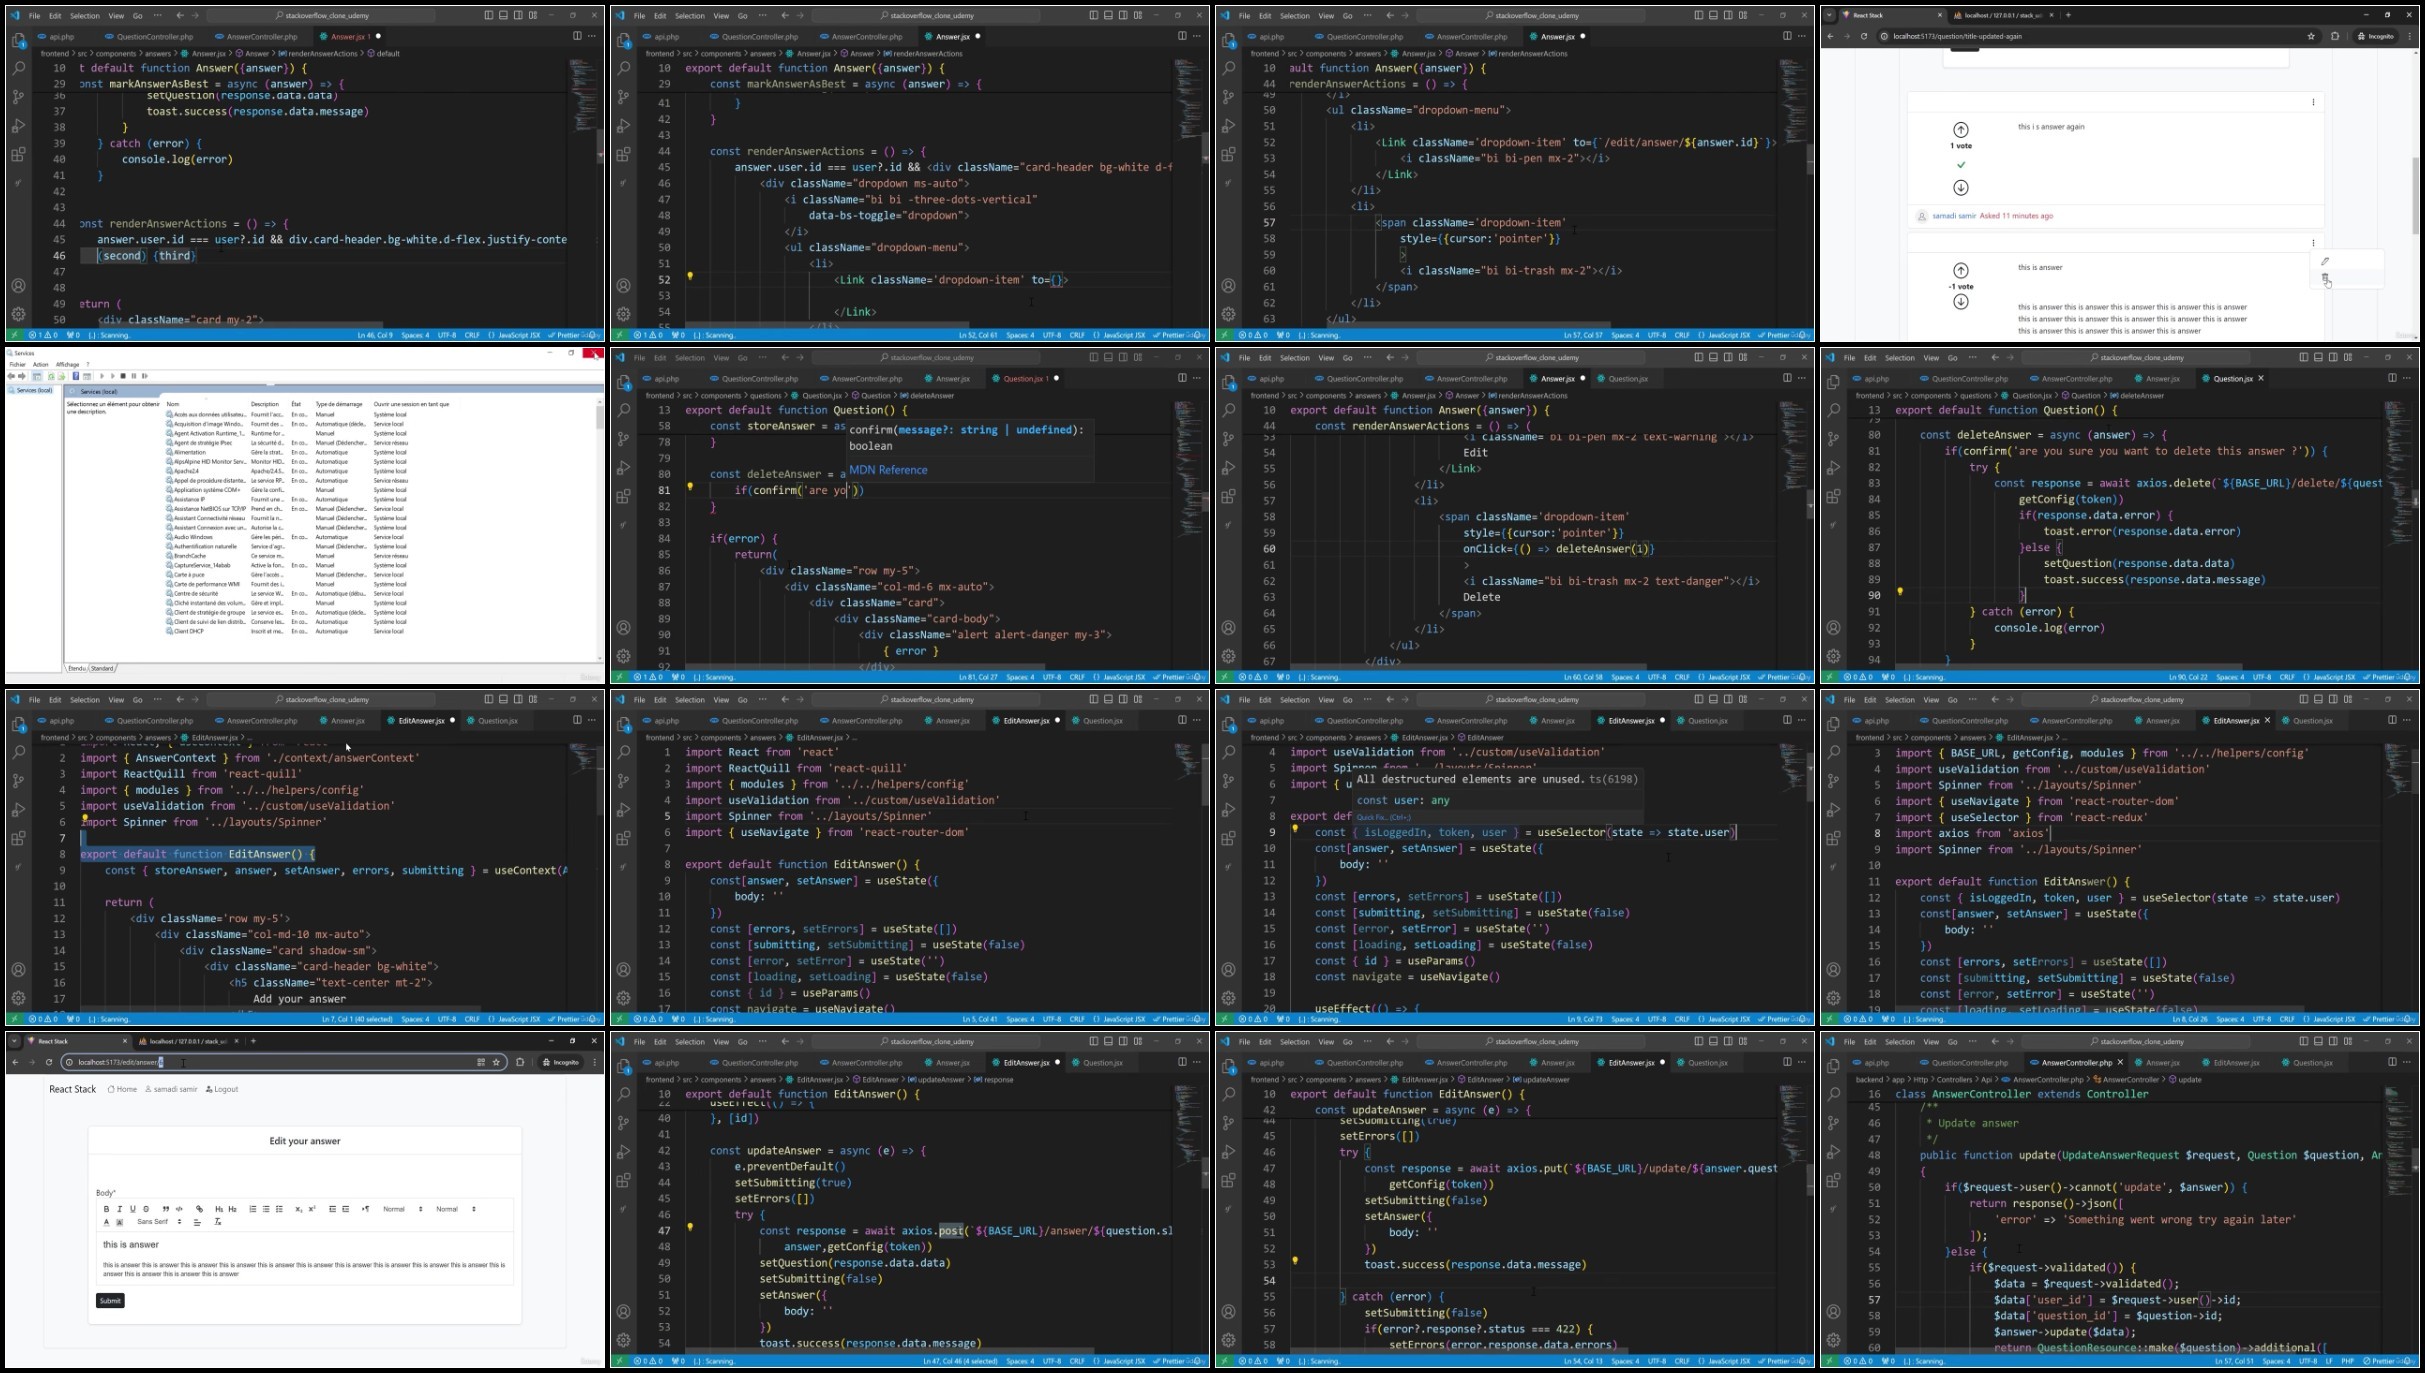Click the insert link icon in editor toolbar
This screenshot has width=2425, height=1373.
coord(199,1209)
